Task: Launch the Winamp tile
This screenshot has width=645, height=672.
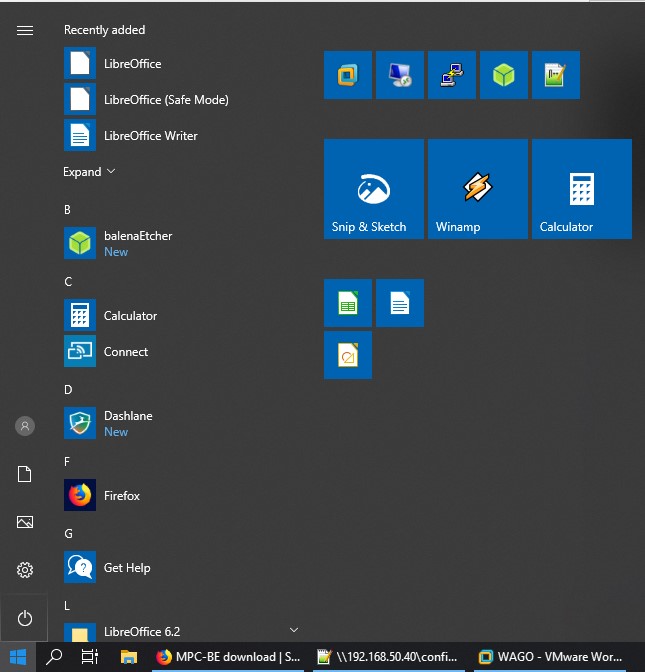Action: tap(478, 189)
